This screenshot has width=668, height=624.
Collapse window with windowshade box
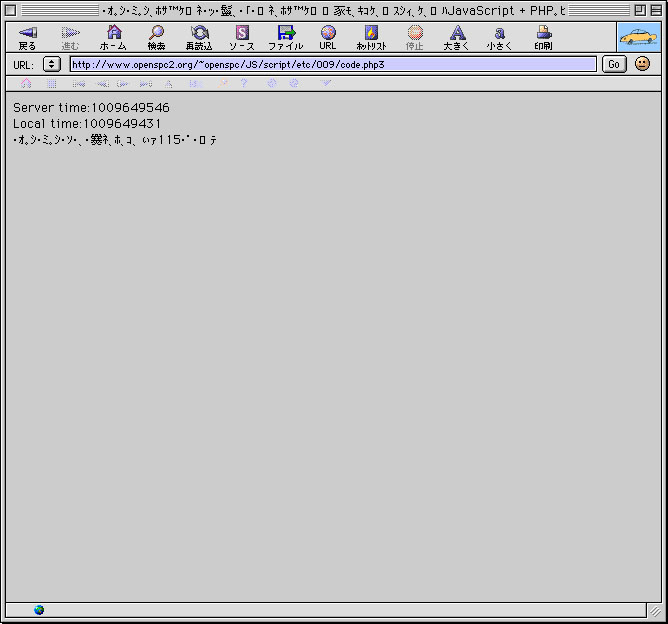656,10
